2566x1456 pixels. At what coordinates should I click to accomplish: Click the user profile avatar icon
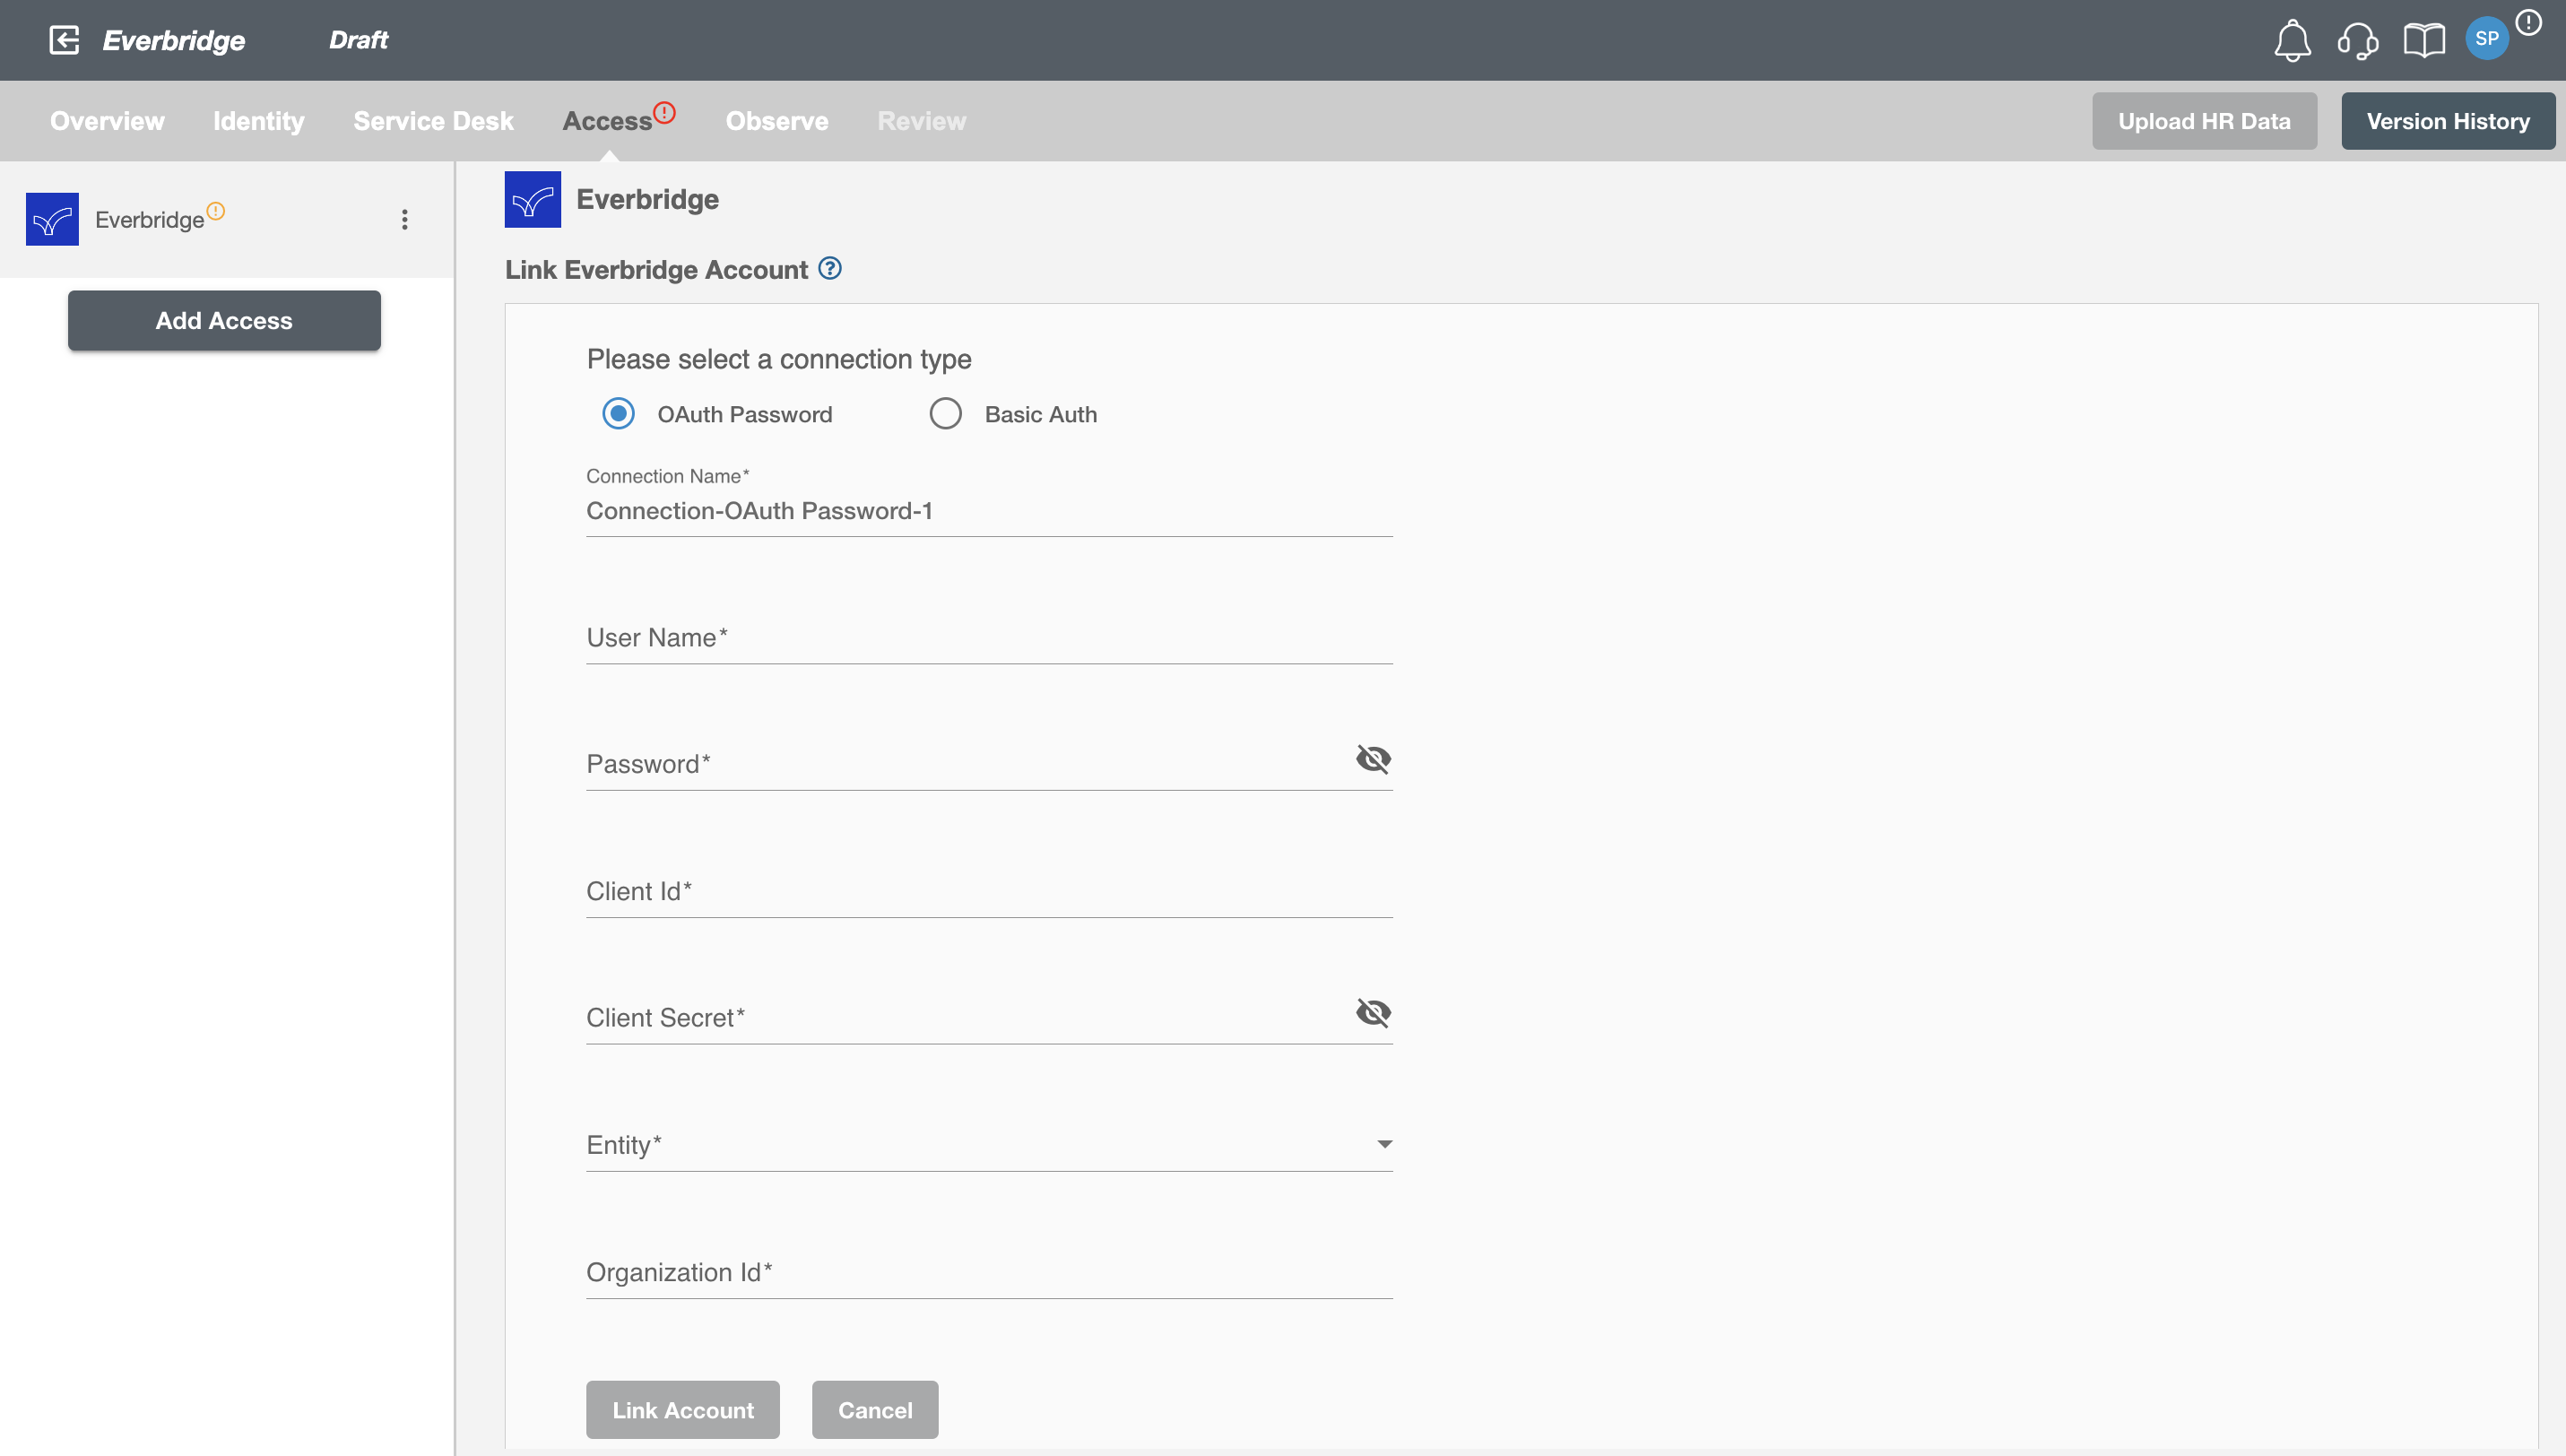pos(2485,39)
